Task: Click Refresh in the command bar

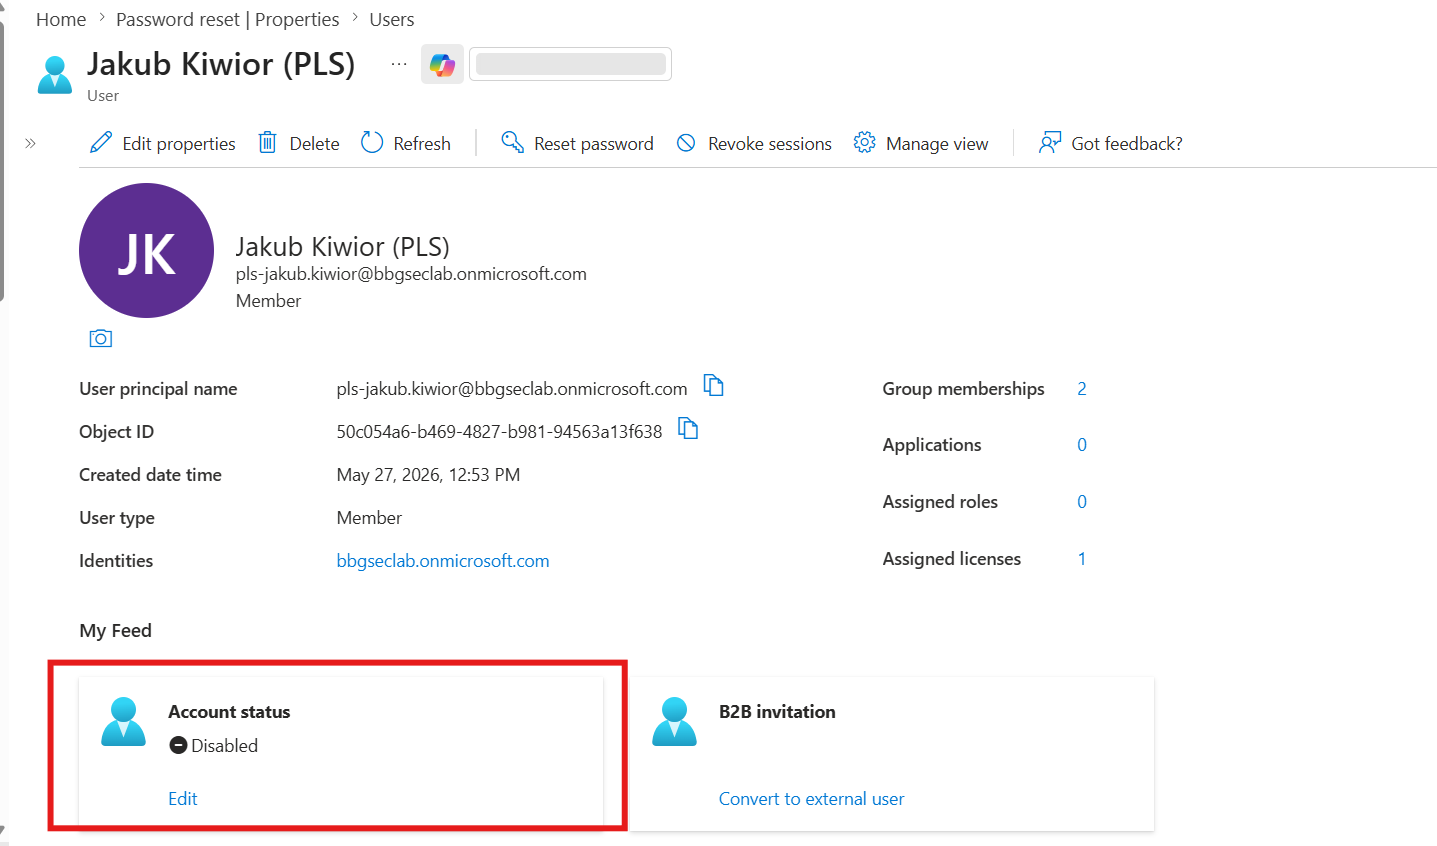Action: pyautogui.click(x=422, y=144)
